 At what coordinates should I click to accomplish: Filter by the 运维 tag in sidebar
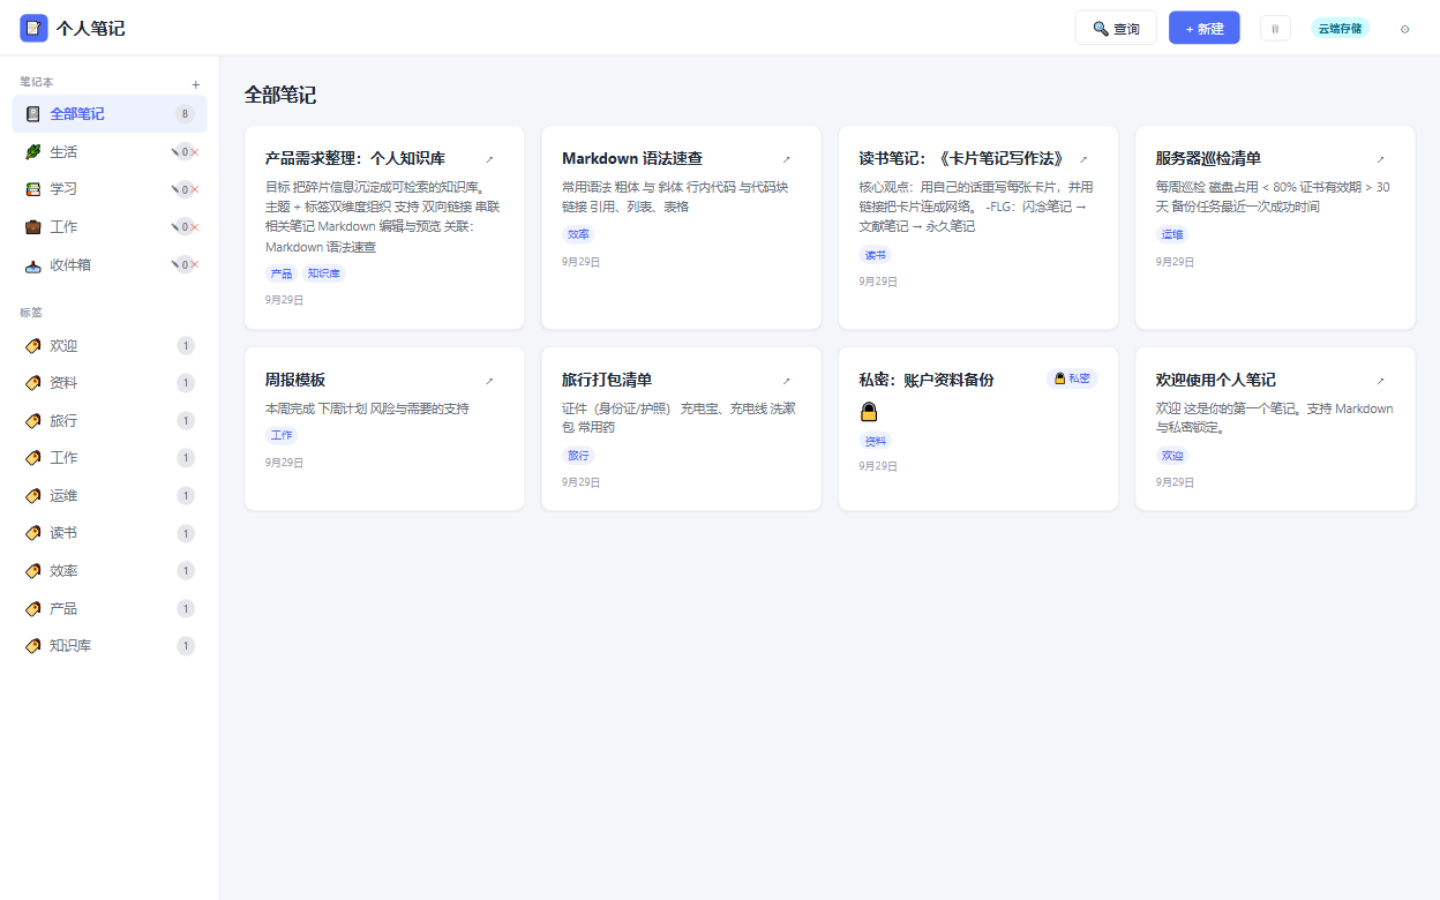[109, 496]
